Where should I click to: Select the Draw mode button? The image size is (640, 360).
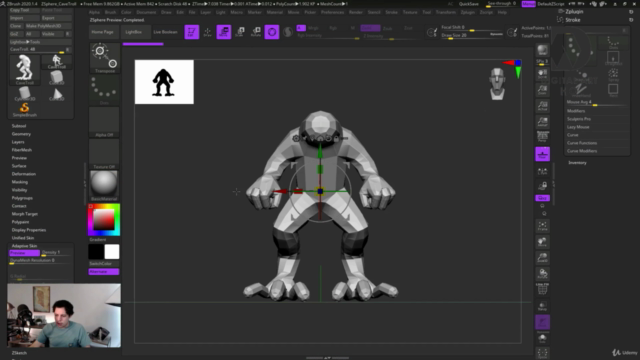point(207,32)
